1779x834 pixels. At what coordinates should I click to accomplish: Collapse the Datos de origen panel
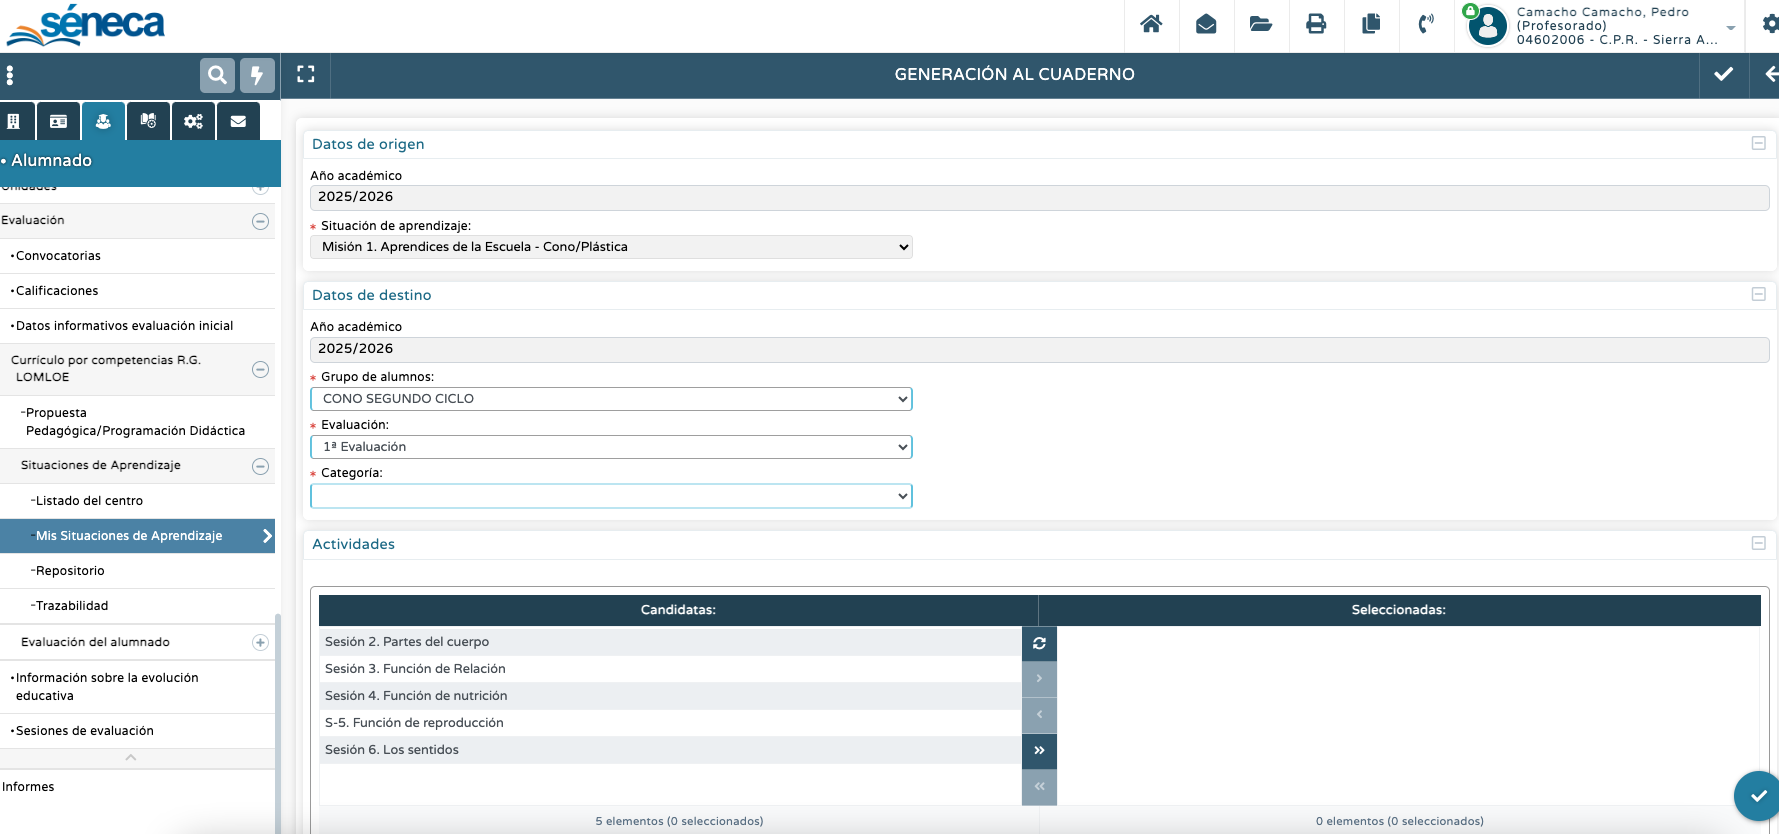tap(1758, 144)
